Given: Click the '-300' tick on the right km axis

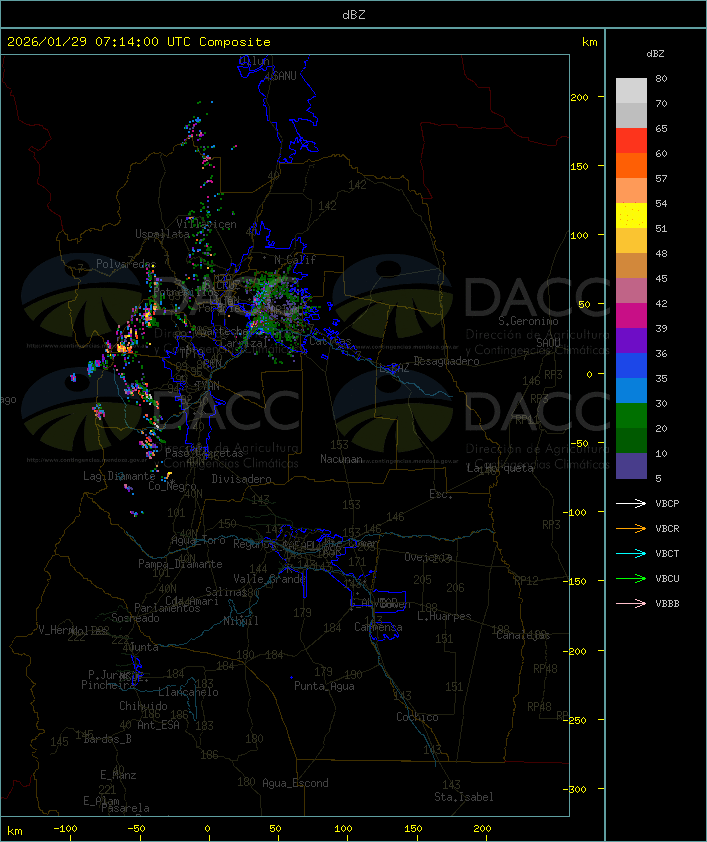Looking at the screenshot, I should pos(575,789).
